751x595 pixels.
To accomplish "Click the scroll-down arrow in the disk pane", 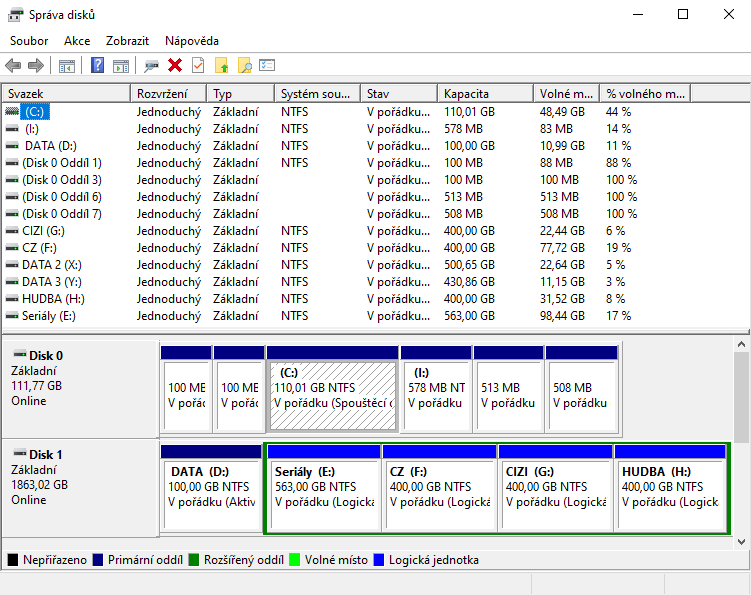I will point(741,542).
